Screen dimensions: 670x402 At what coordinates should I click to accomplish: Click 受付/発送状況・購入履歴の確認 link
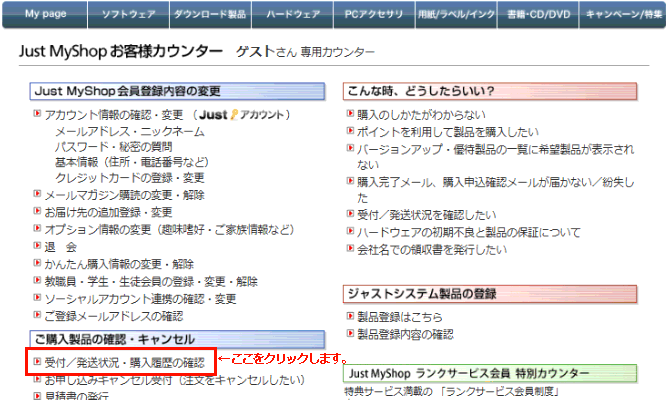pyautogui.click(x=125, y=363)
